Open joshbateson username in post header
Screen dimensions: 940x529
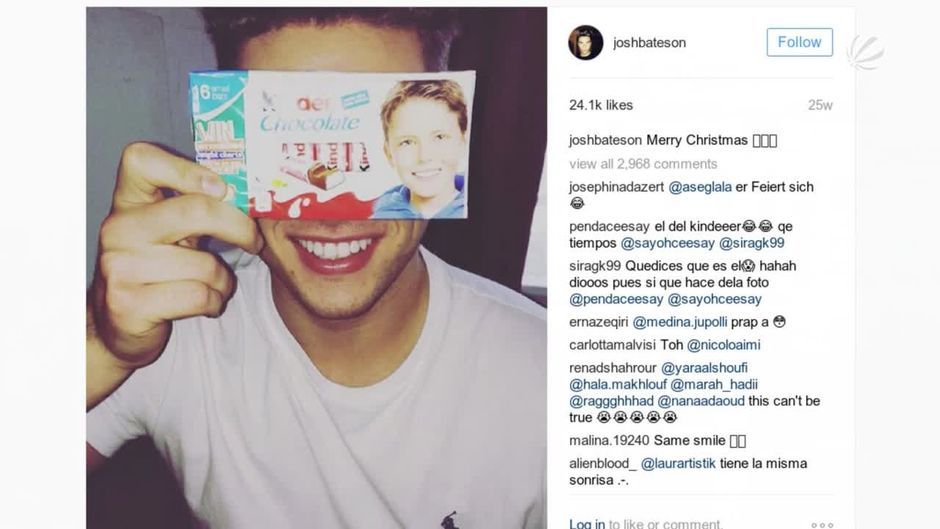tap(649, 43)
